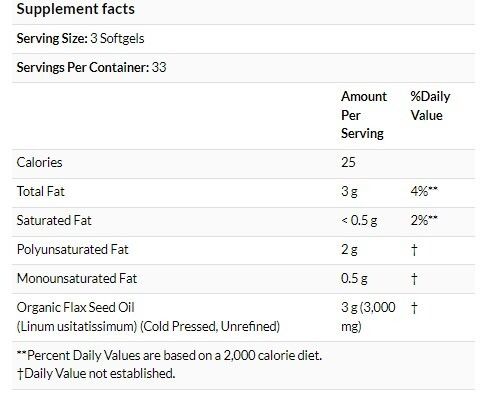Select the Servings Per Container label
This screenshot has height=398, width=495.
click(83, 67)
